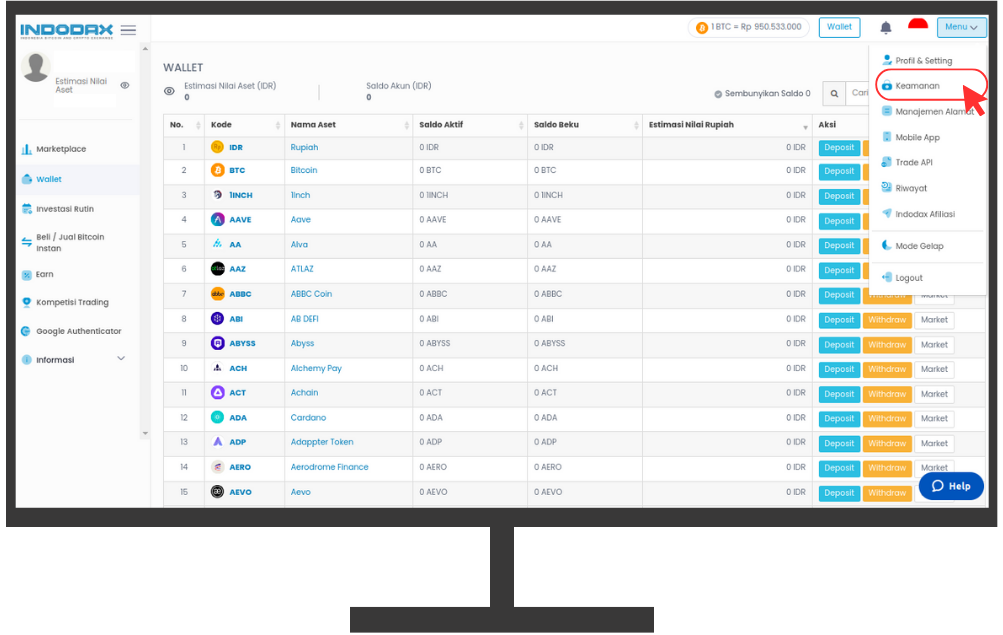Open Indodax Afiliasi menu item
This screenshot has width=1003, height=635.
point(919,214)
